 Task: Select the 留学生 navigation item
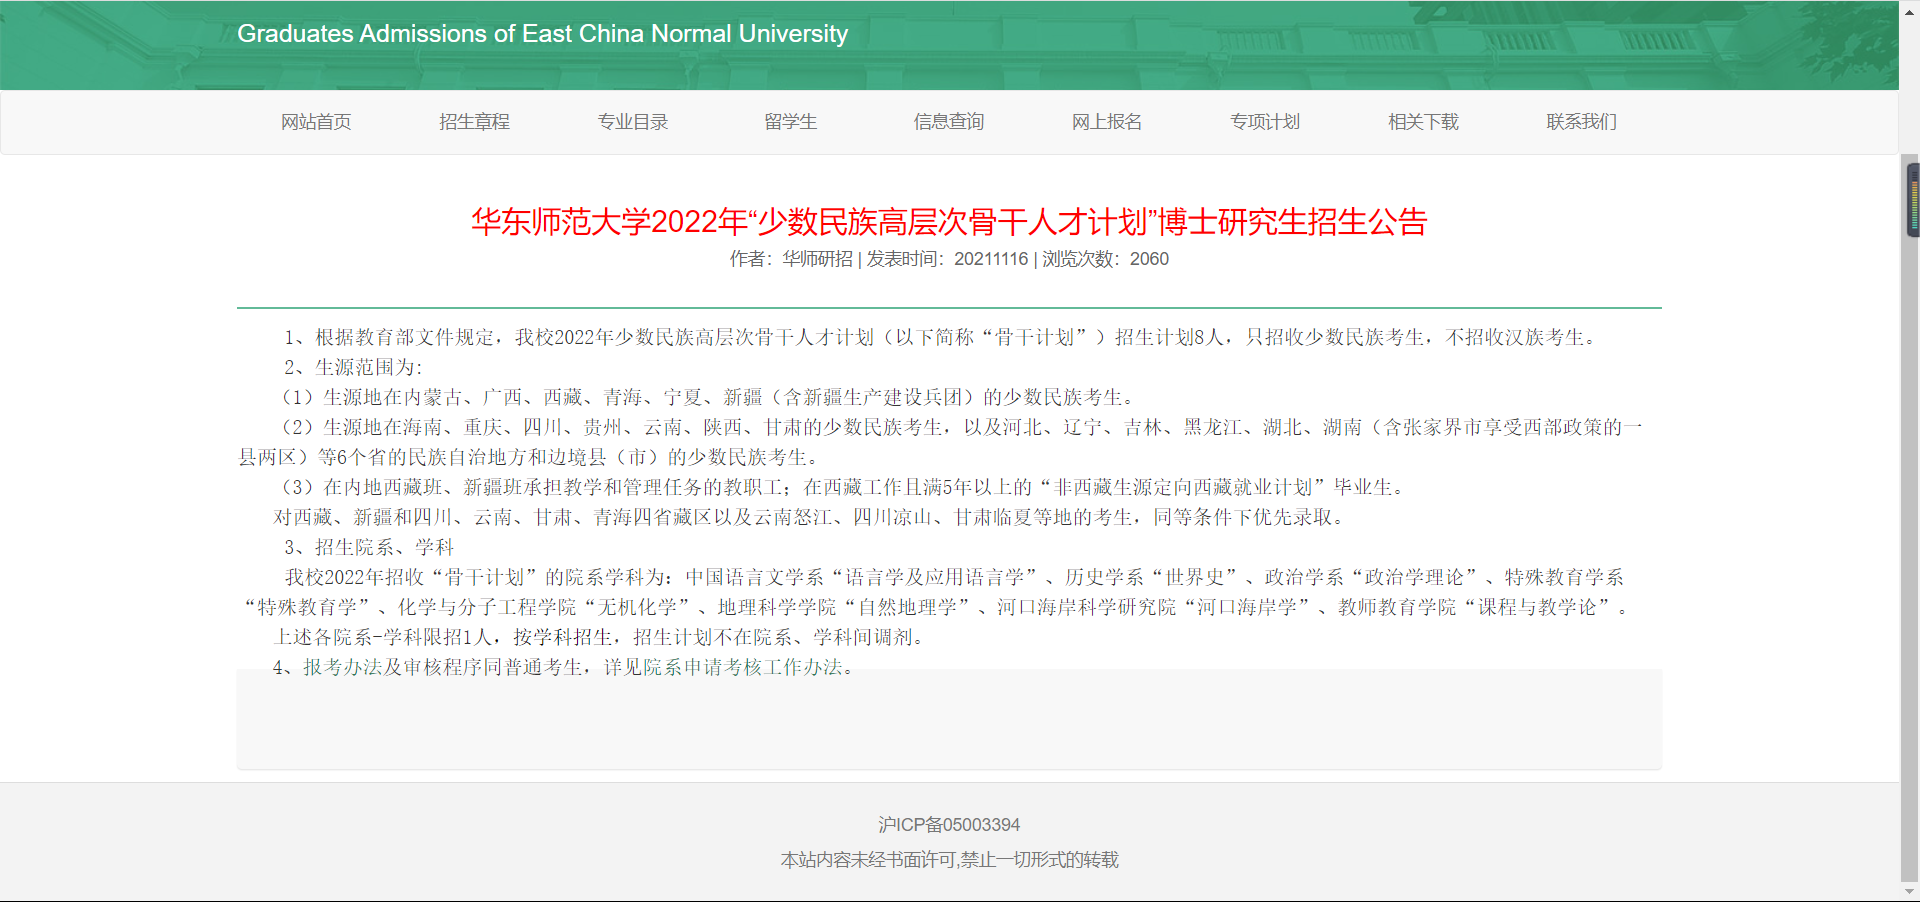point(790,122)
